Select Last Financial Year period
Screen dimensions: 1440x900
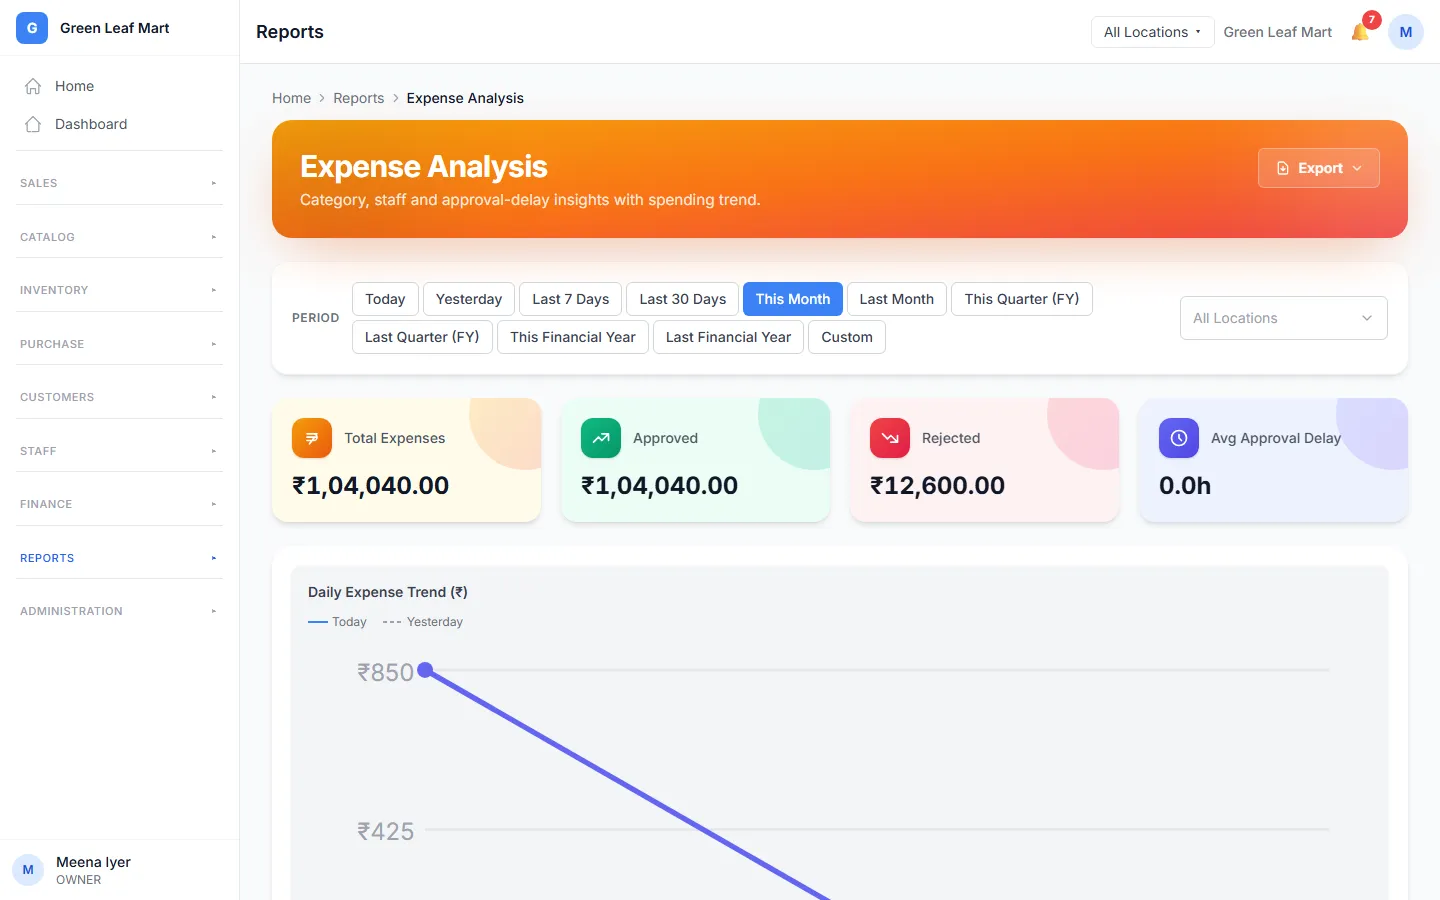[728, 337]
